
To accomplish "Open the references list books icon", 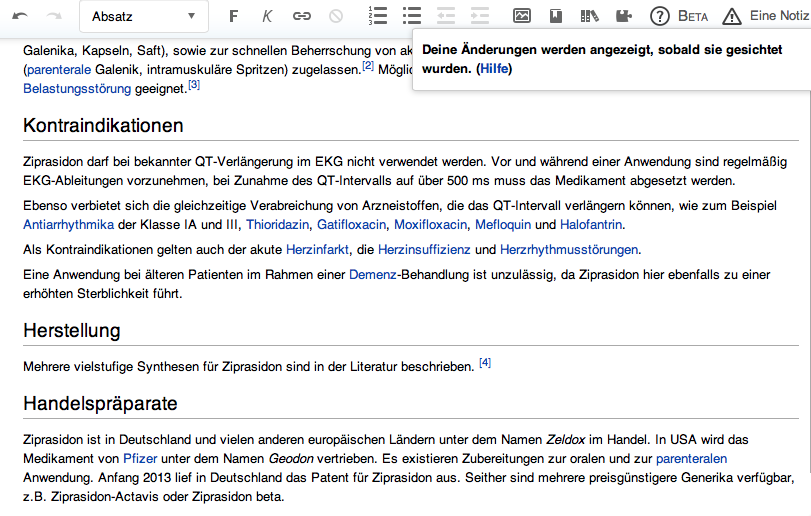I will pos(589,17).
